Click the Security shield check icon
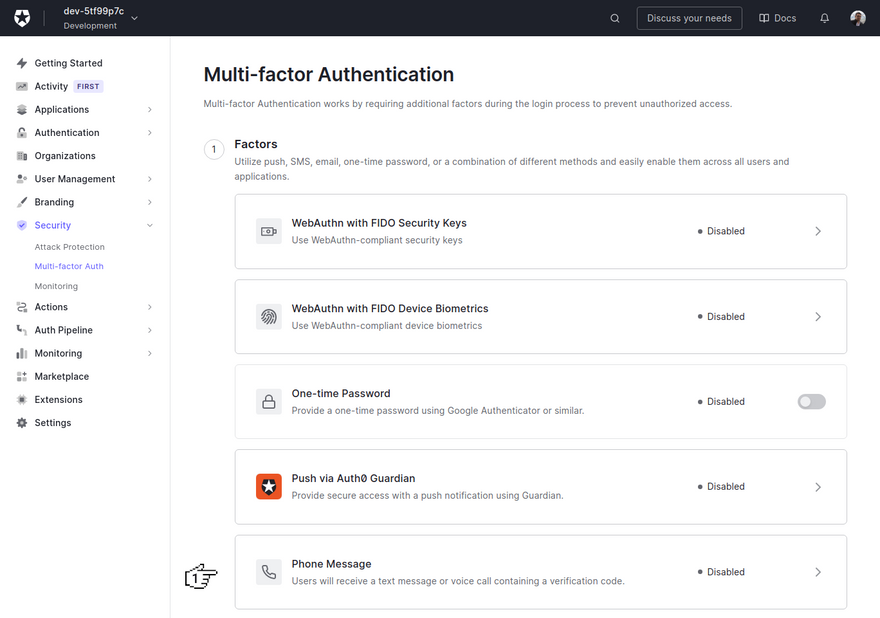Screen dimensions: 880x618 (22, 225)
